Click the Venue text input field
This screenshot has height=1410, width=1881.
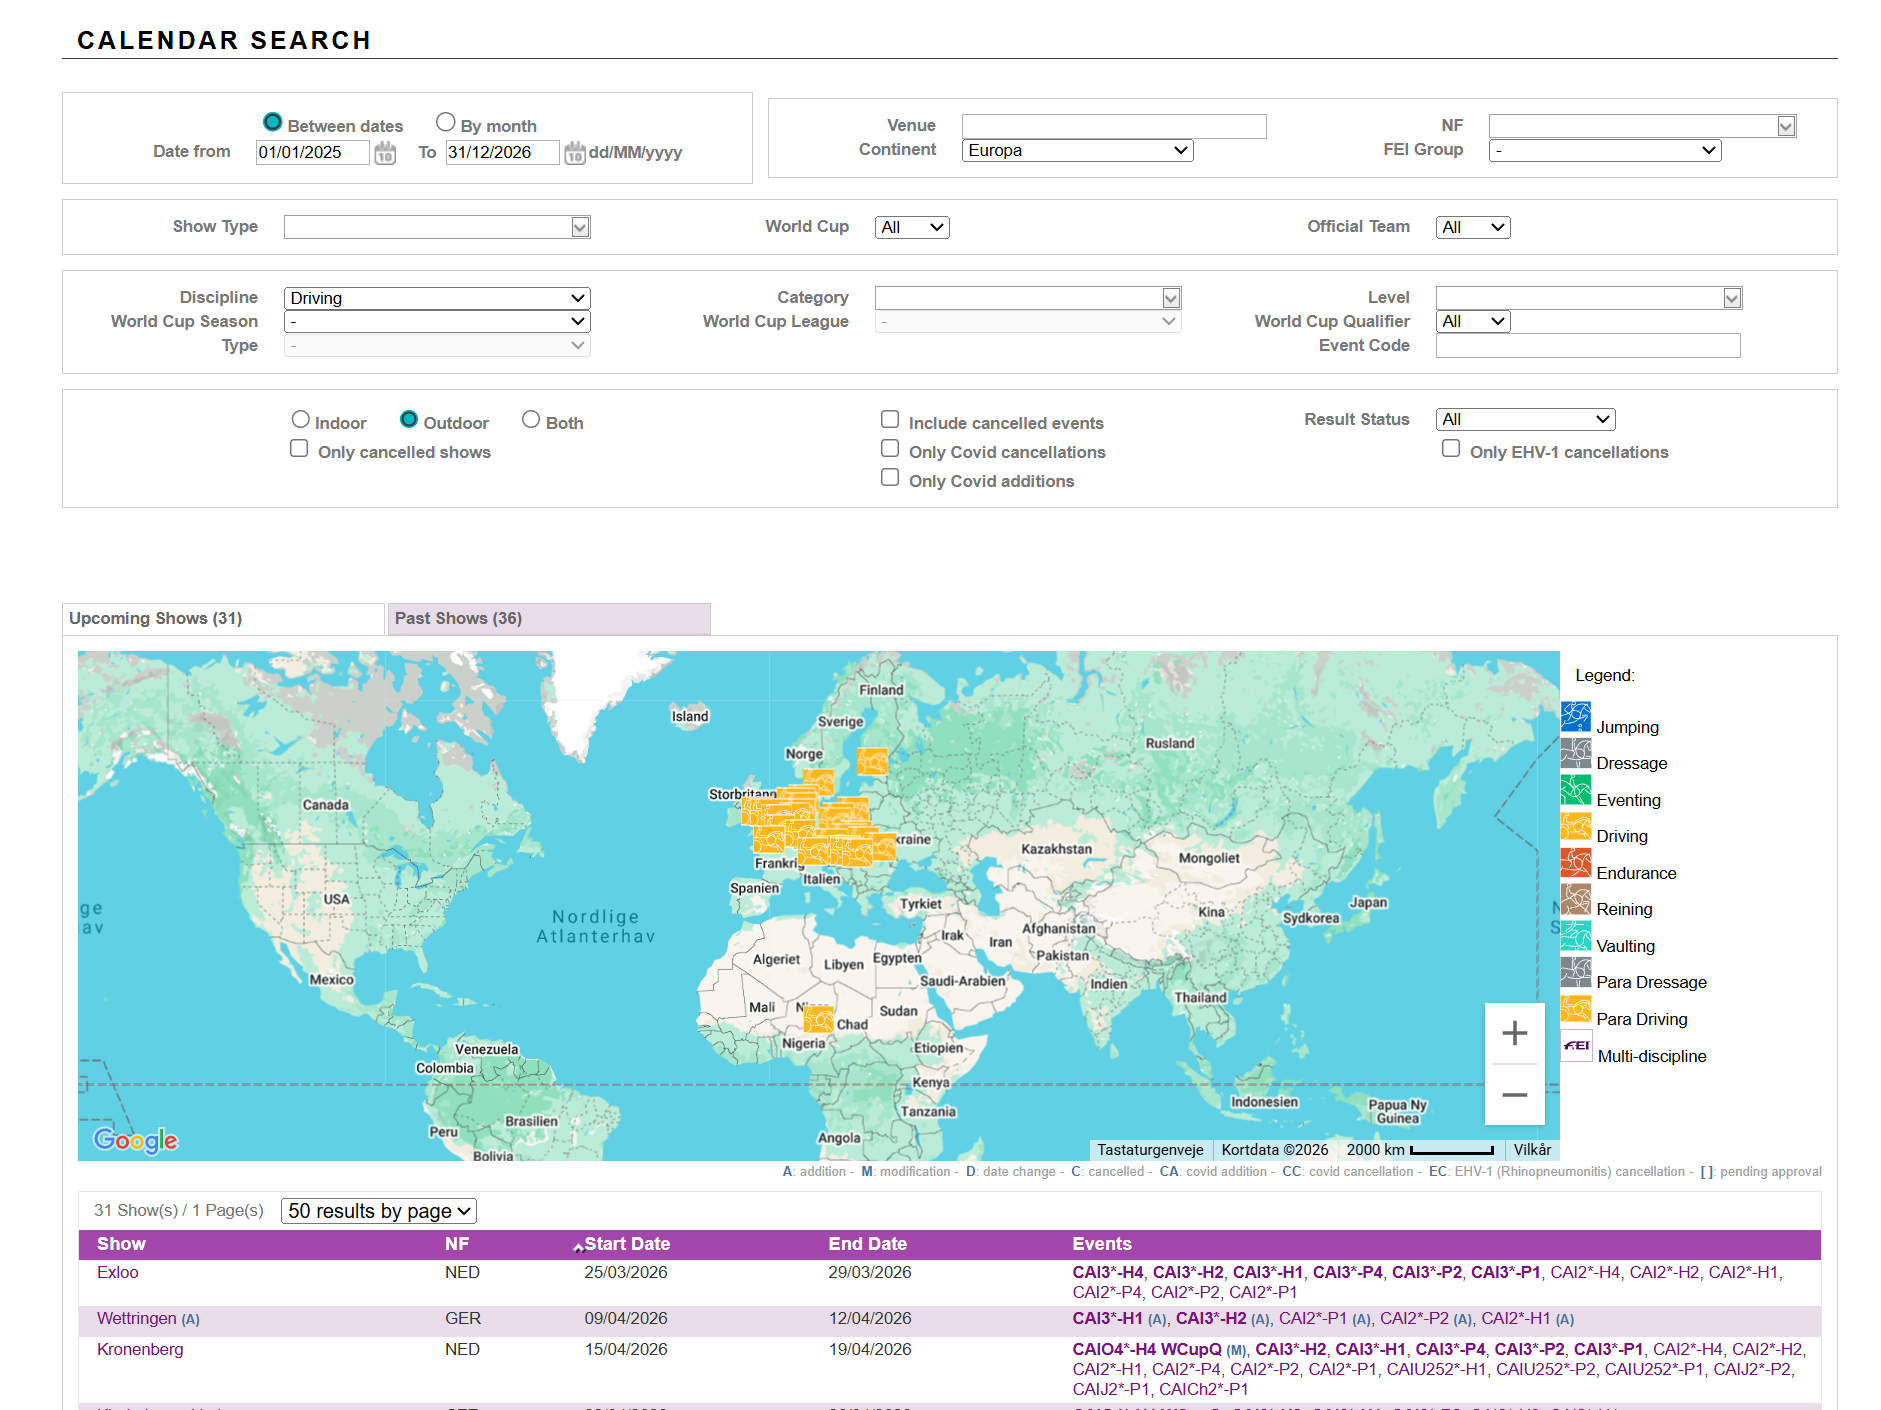click(x=1113, y=126)
